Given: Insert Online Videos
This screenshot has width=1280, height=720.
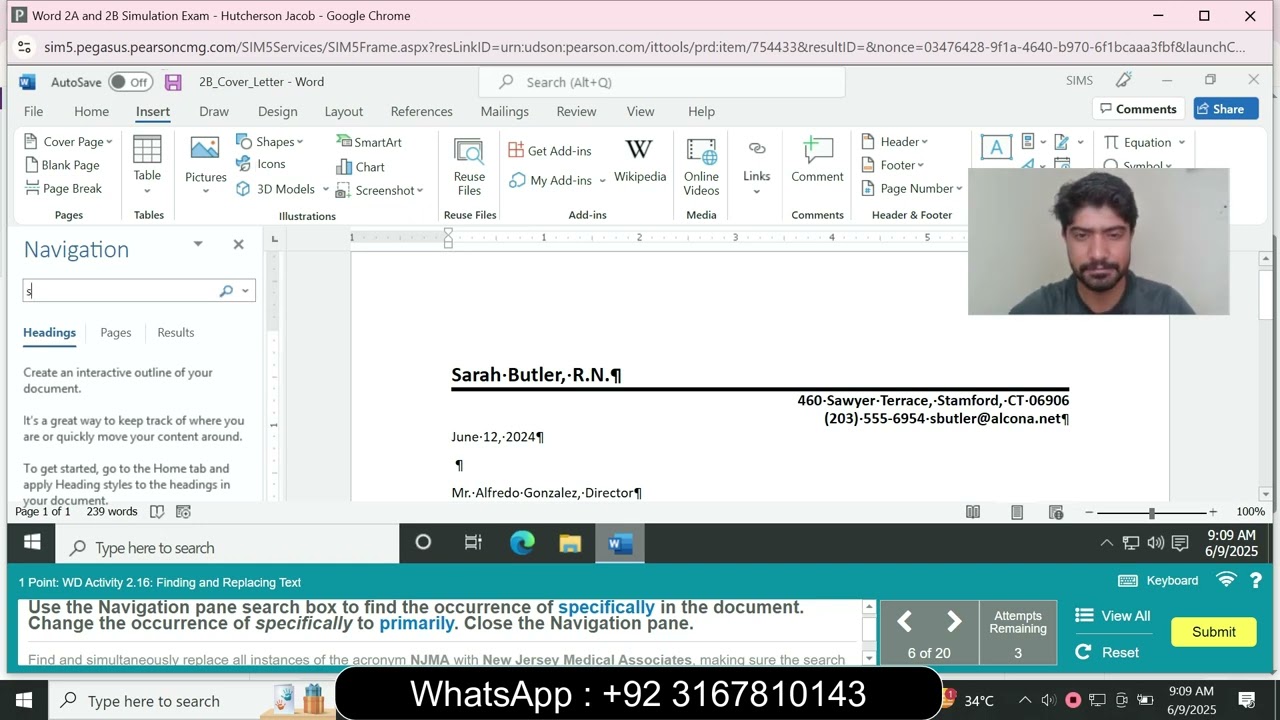Looking at the screenshot, I should [701, 166].
